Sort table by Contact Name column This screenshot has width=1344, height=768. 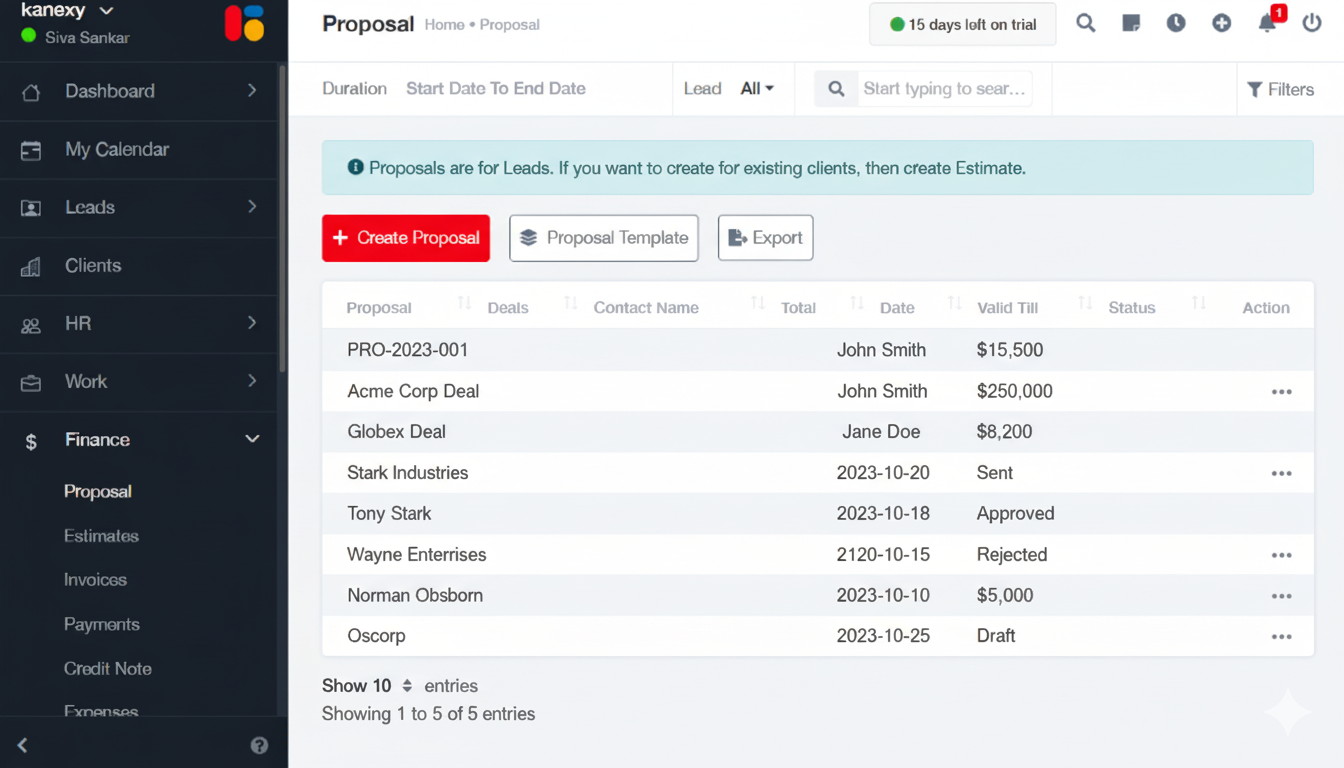(646, 308)
